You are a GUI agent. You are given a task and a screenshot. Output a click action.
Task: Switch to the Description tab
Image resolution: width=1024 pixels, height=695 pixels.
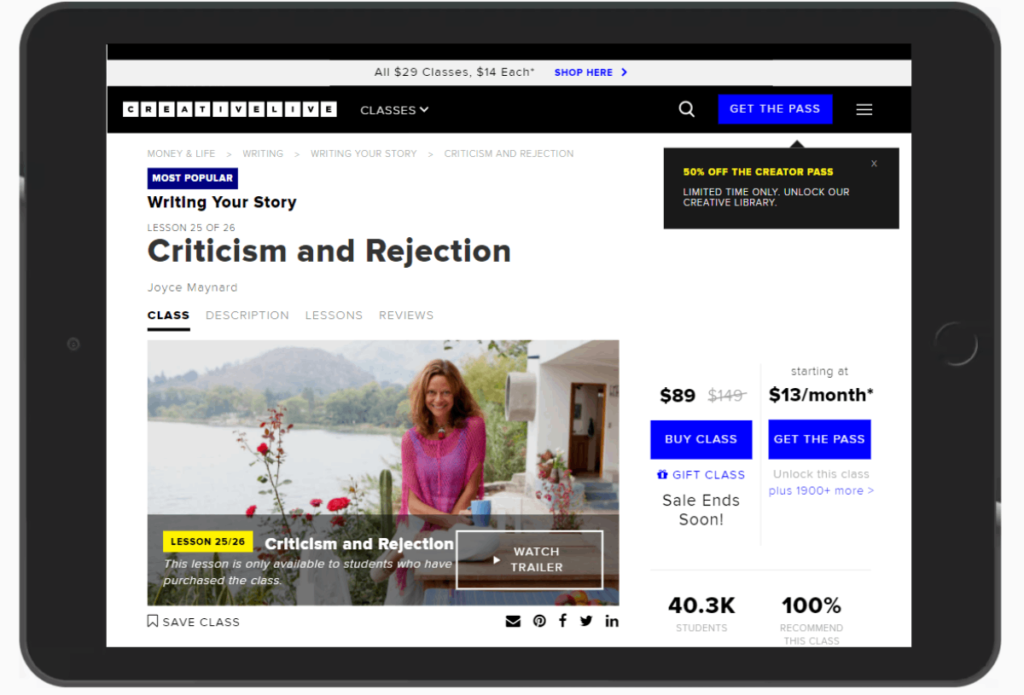(x=247, y=315)
